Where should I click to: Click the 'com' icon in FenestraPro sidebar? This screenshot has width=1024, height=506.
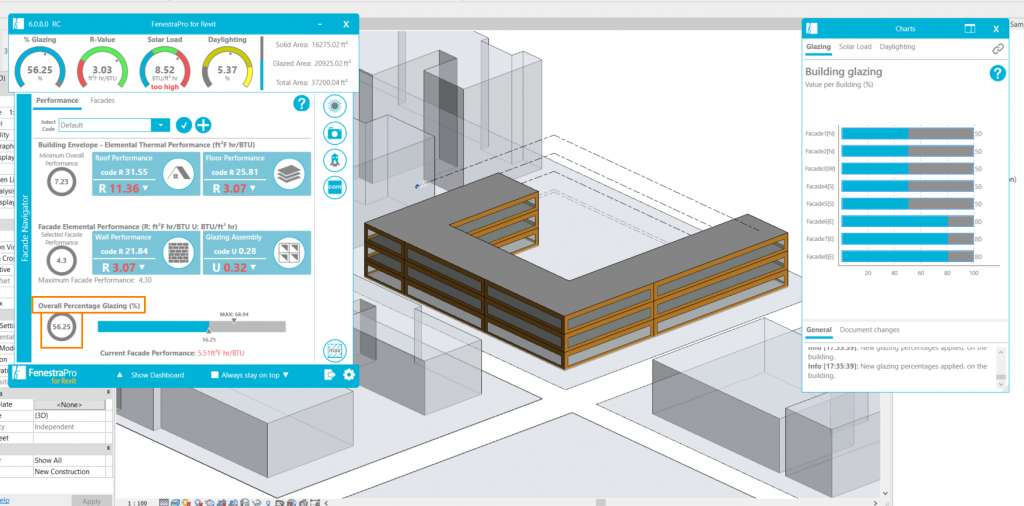(x=335, y=187)
